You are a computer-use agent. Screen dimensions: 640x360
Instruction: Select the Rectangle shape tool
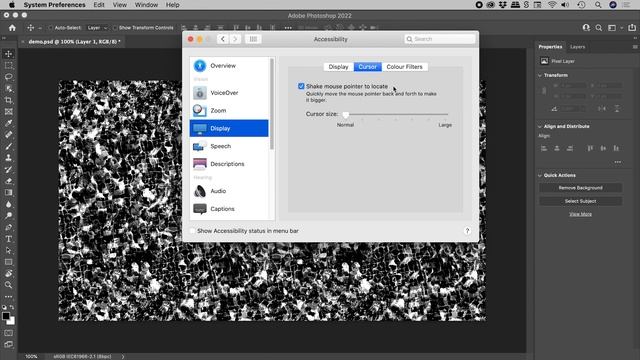[9, 262]
